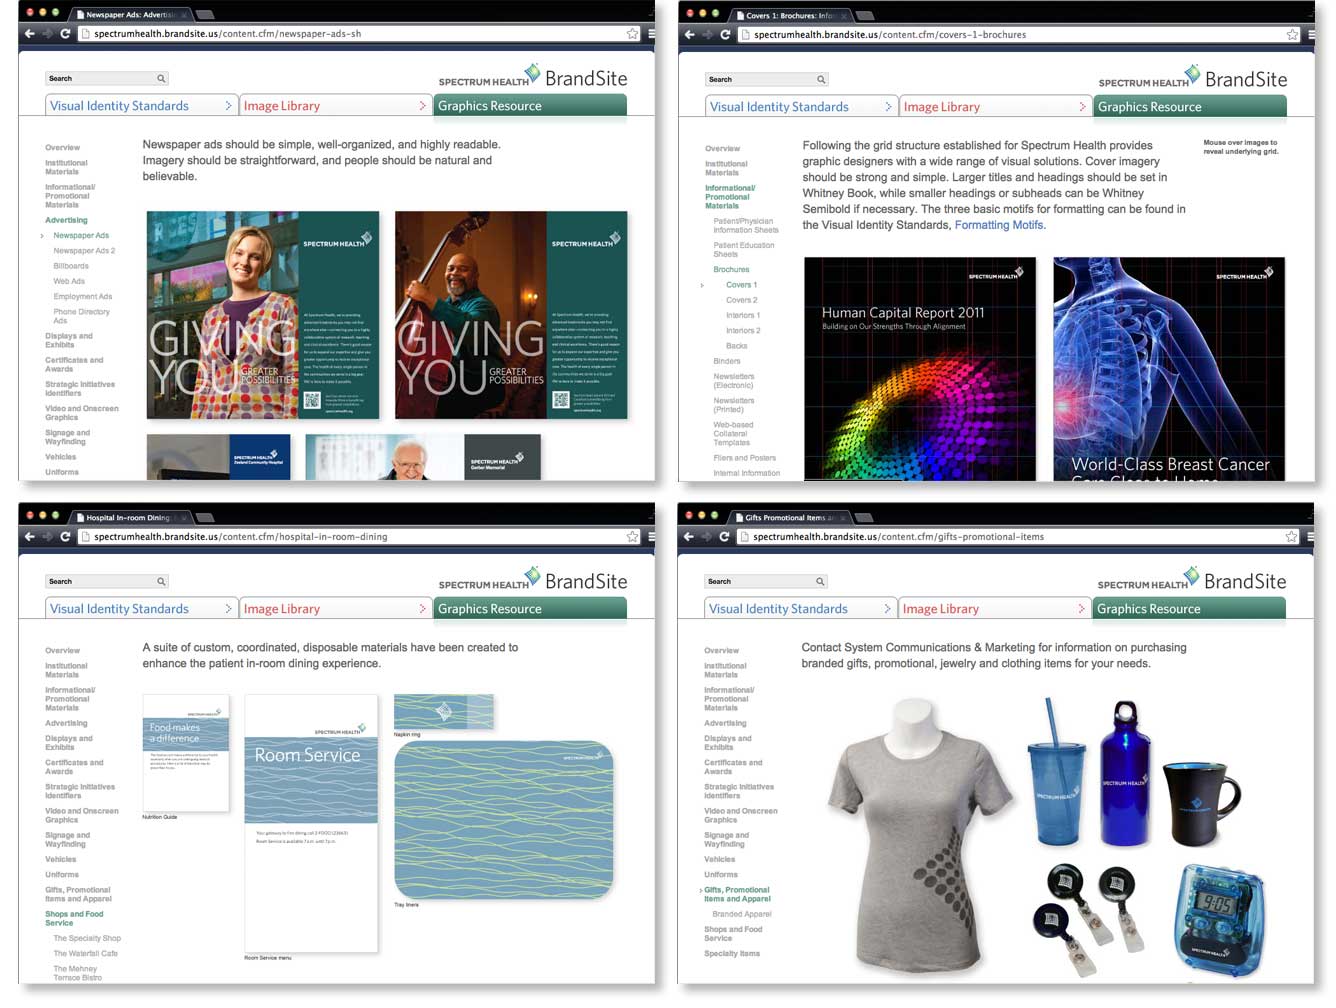The image size is (1336, 1008).
Task: Reload the Newspaper Ads browser window
Action: pos(65,33)
